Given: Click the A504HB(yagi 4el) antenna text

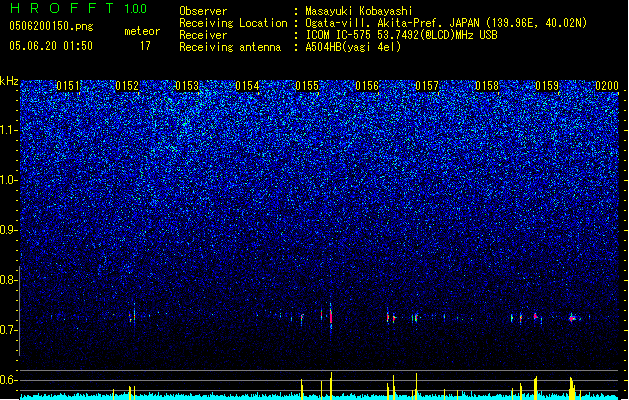Looking at the screenshot, I should point(353,47).
